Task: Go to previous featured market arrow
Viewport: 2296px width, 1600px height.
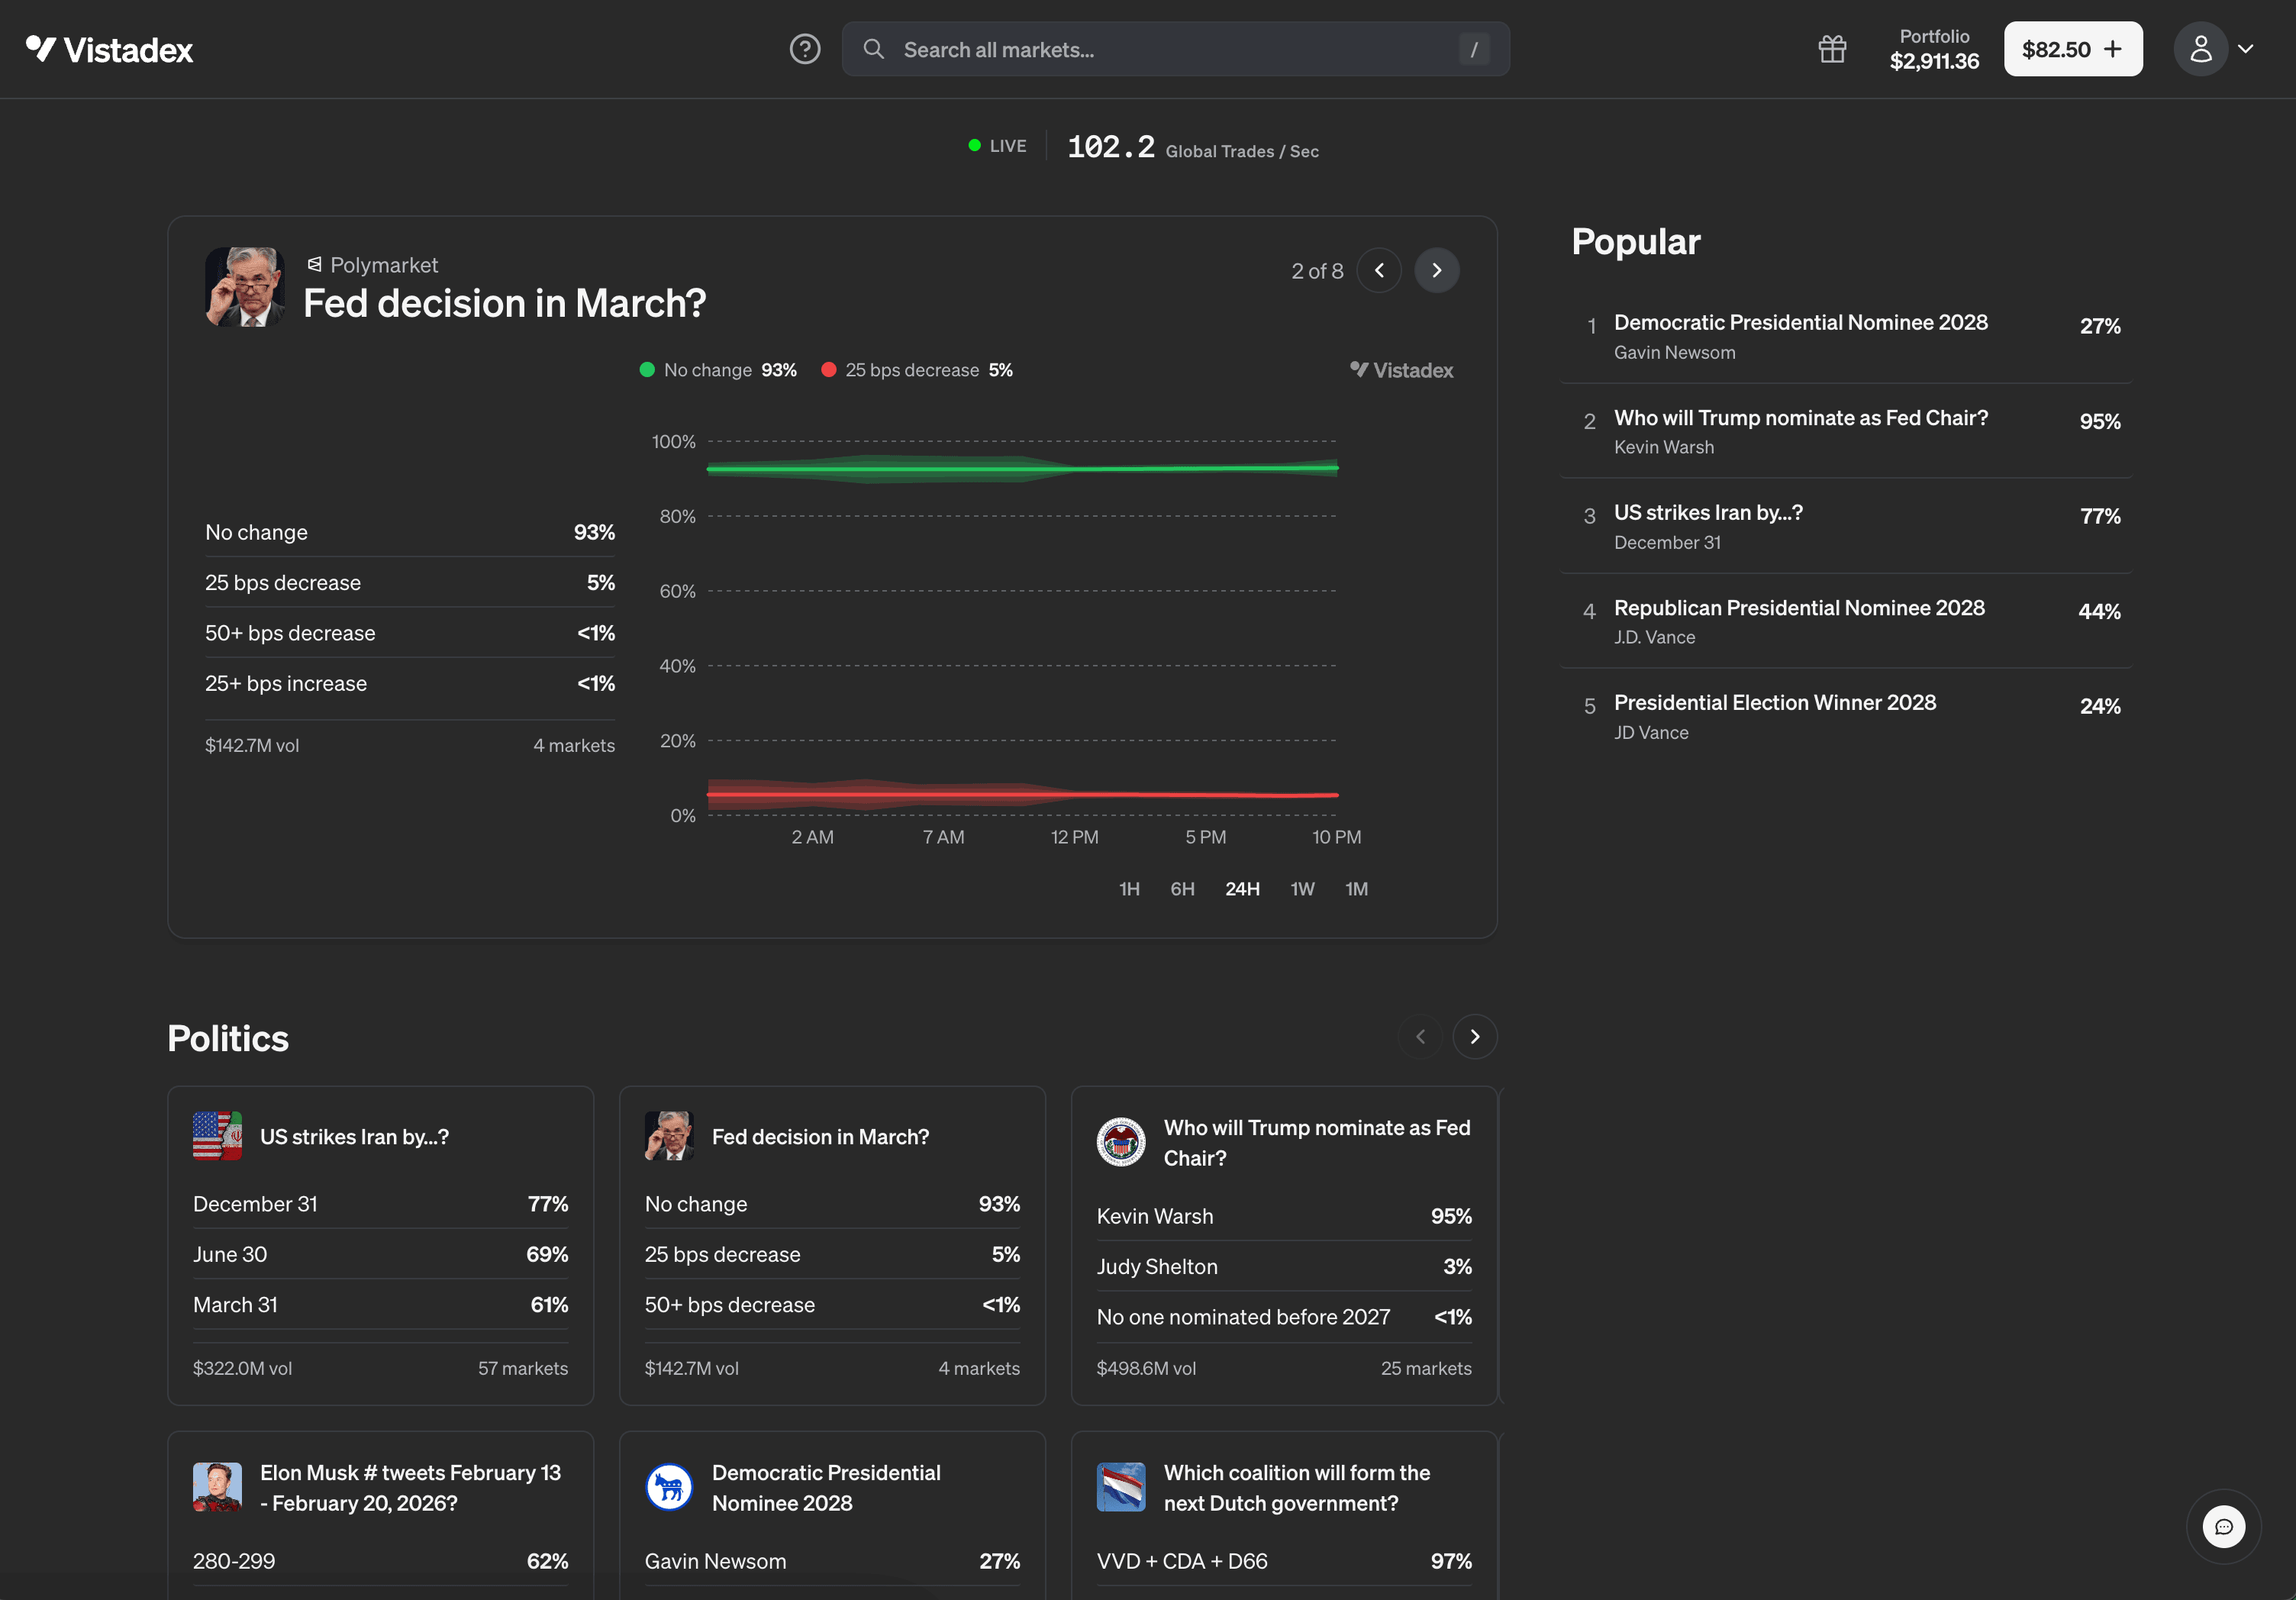Action: coord(1379,271)
